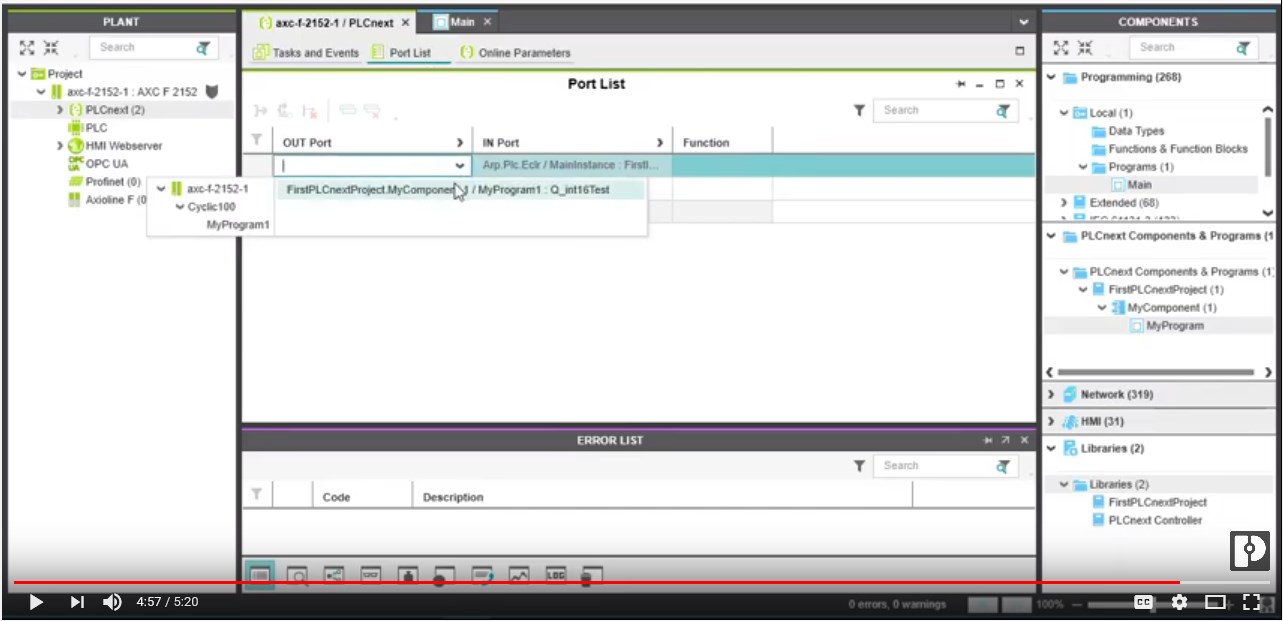Open the LOG view in bottom toolbar
Screen dimensions: 1283x621
(x=555, y=575)
